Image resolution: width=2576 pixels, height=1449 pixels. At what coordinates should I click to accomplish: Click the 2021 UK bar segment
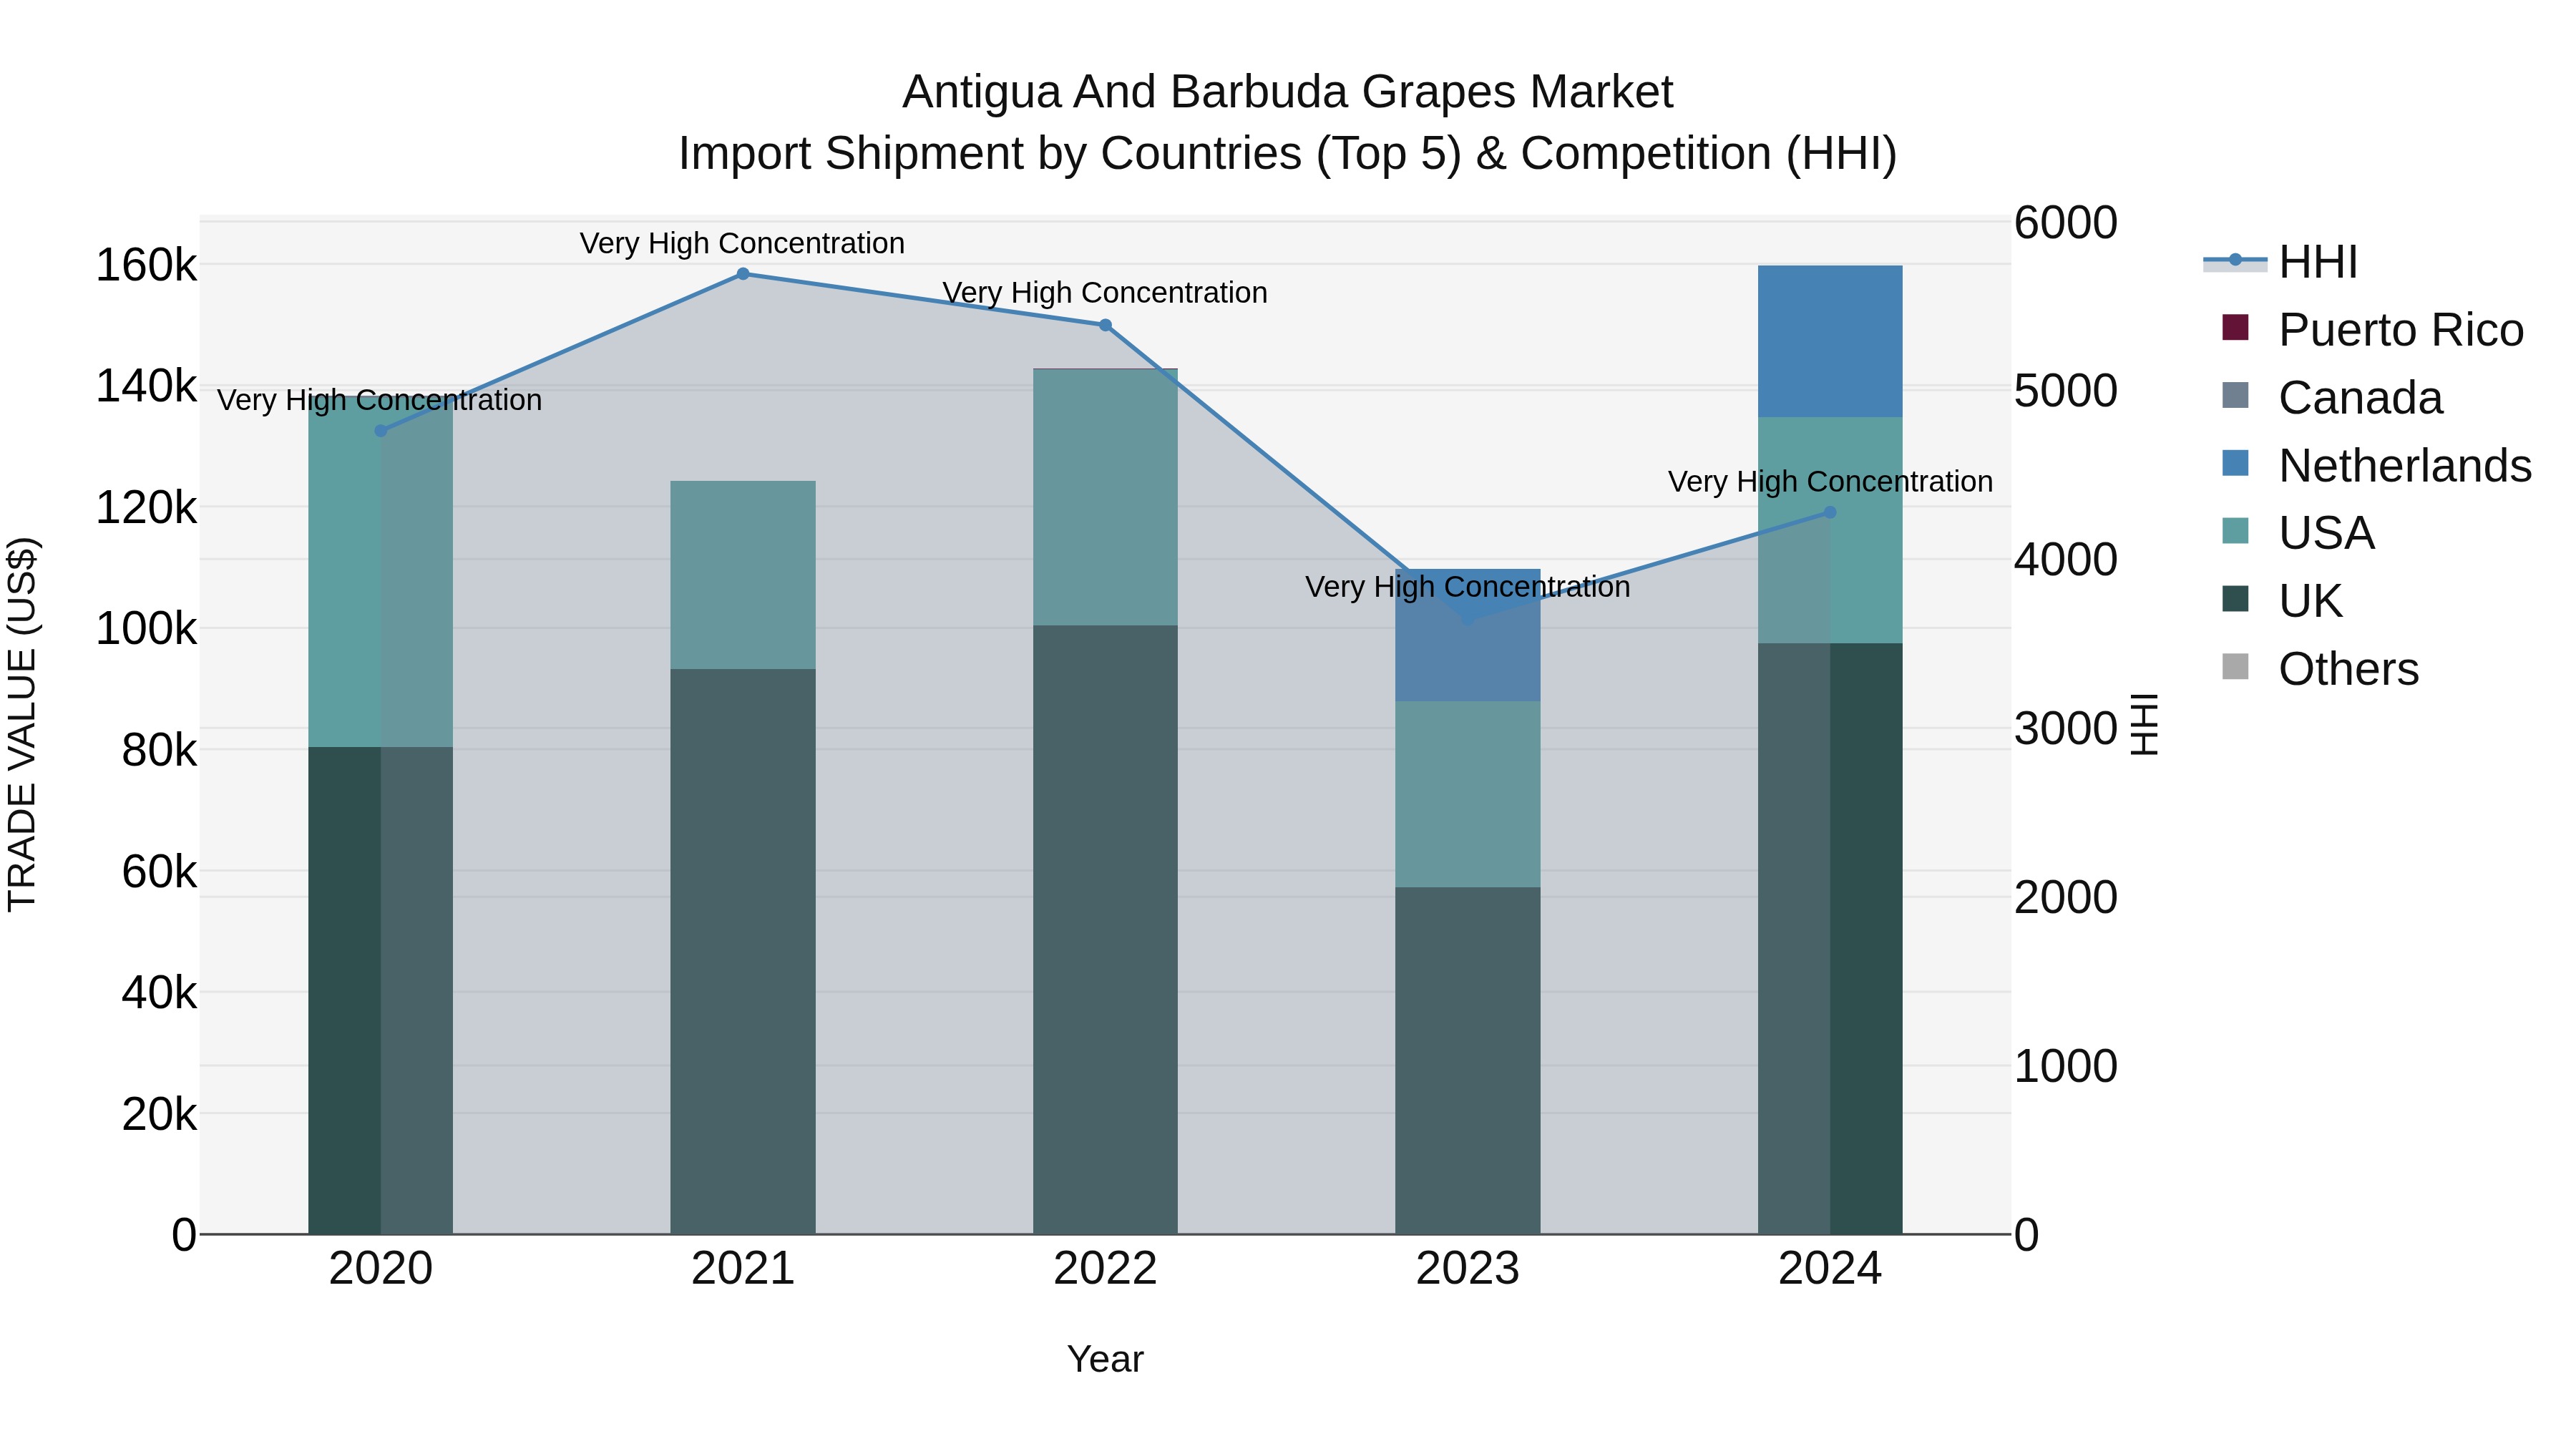tap(743, 951)
